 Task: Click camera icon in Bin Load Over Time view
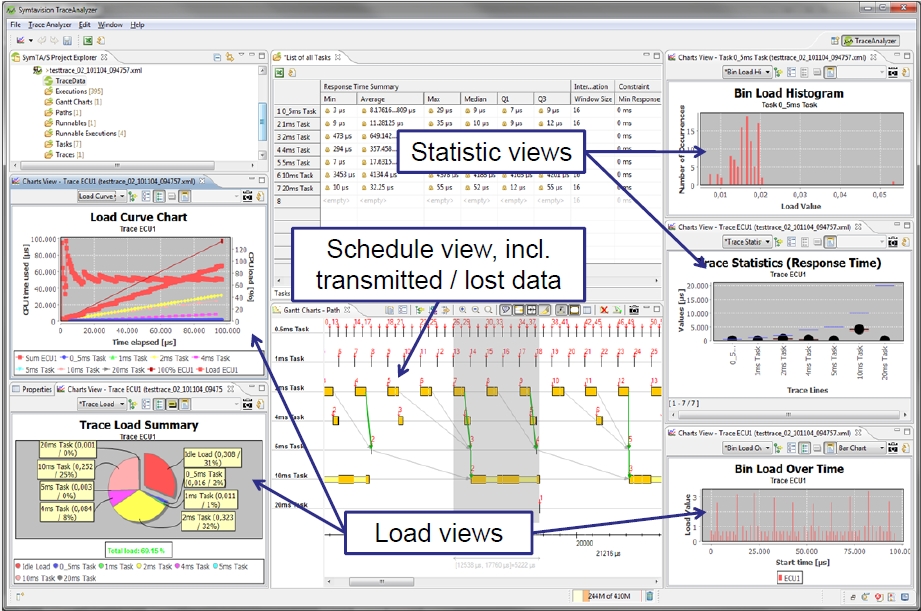click(893, 448)
